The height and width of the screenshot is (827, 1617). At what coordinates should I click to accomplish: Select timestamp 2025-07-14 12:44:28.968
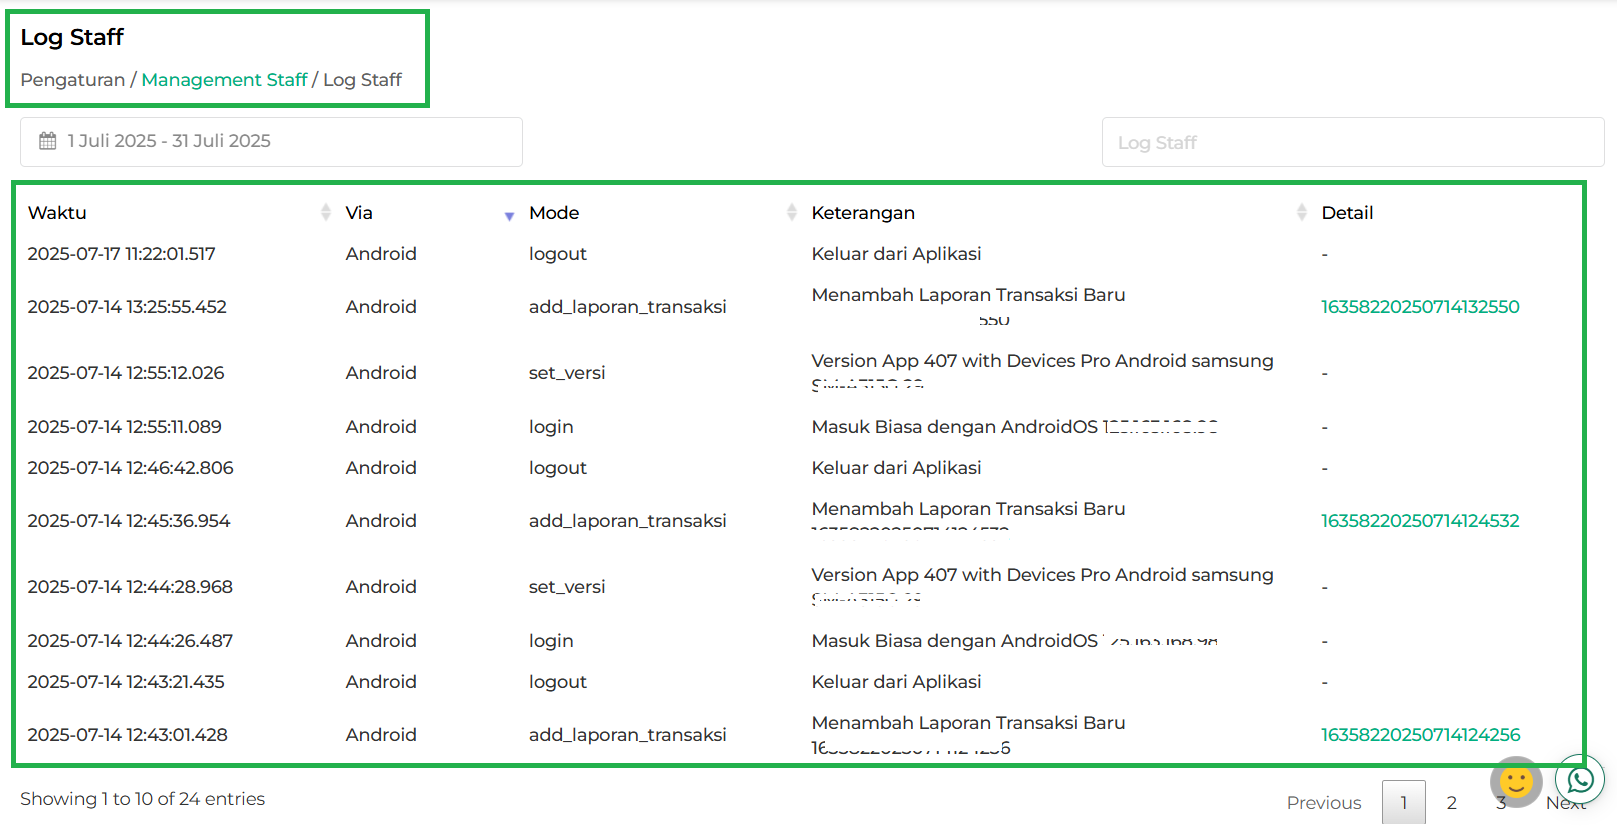click(x=130, y=587)
